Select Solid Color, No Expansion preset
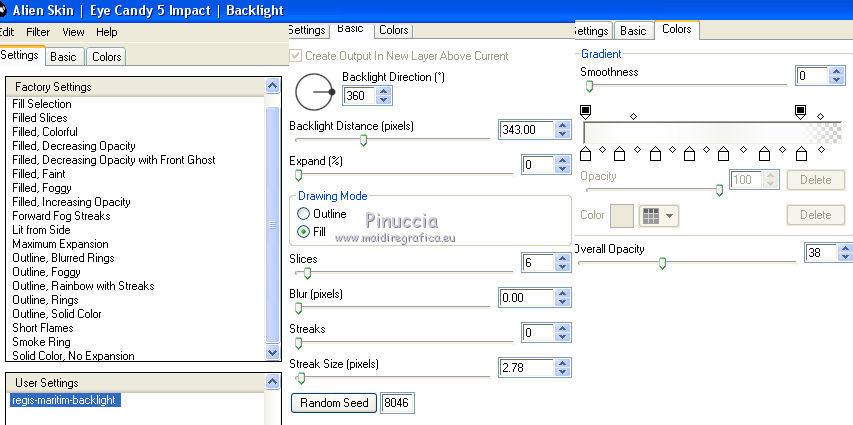Viewport: 853px width, 425px height. tap(73, 356)
